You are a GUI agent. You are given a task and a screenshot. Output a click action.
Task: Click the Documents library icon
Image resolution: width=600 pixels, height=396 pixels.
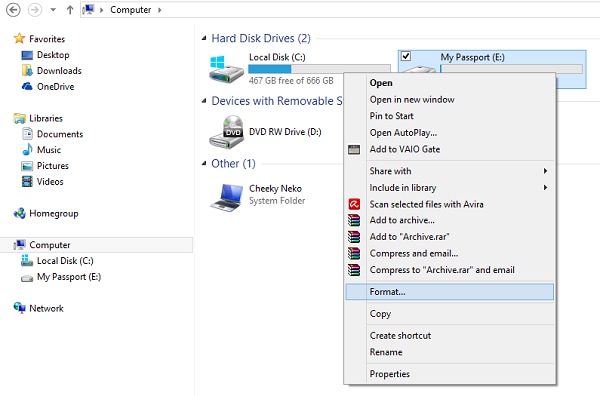(x=27, y=134)
